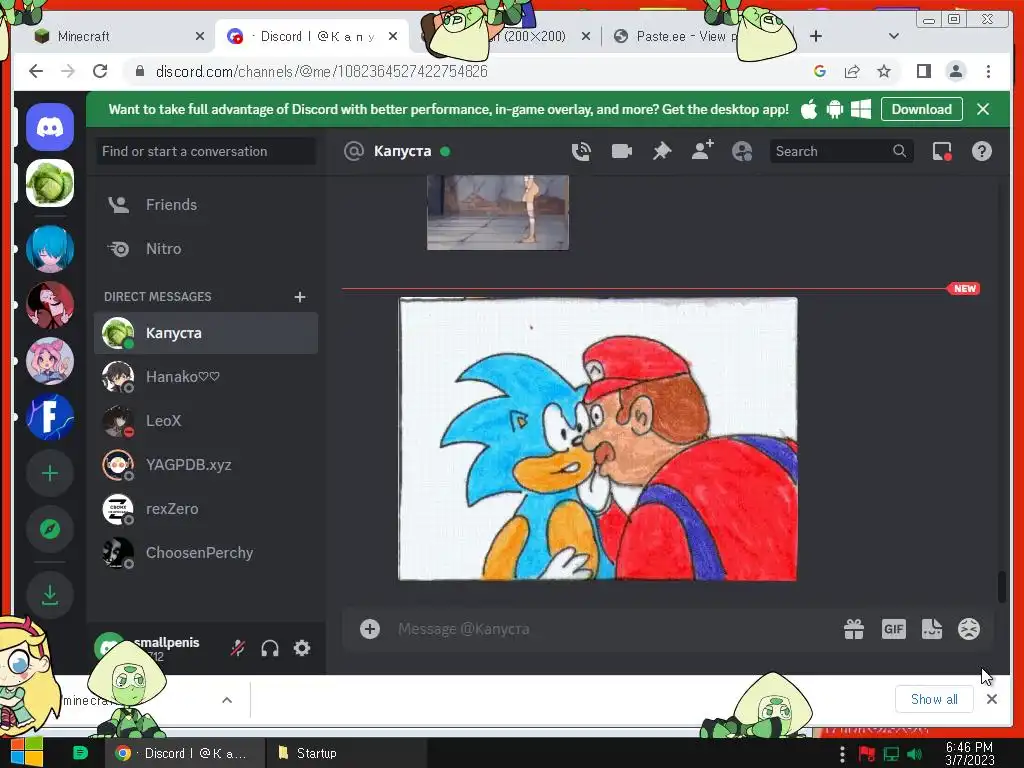Open the rexZero direct message
Image resolution: width=1024 pixels, height=768 pixels.
point(206,509)
